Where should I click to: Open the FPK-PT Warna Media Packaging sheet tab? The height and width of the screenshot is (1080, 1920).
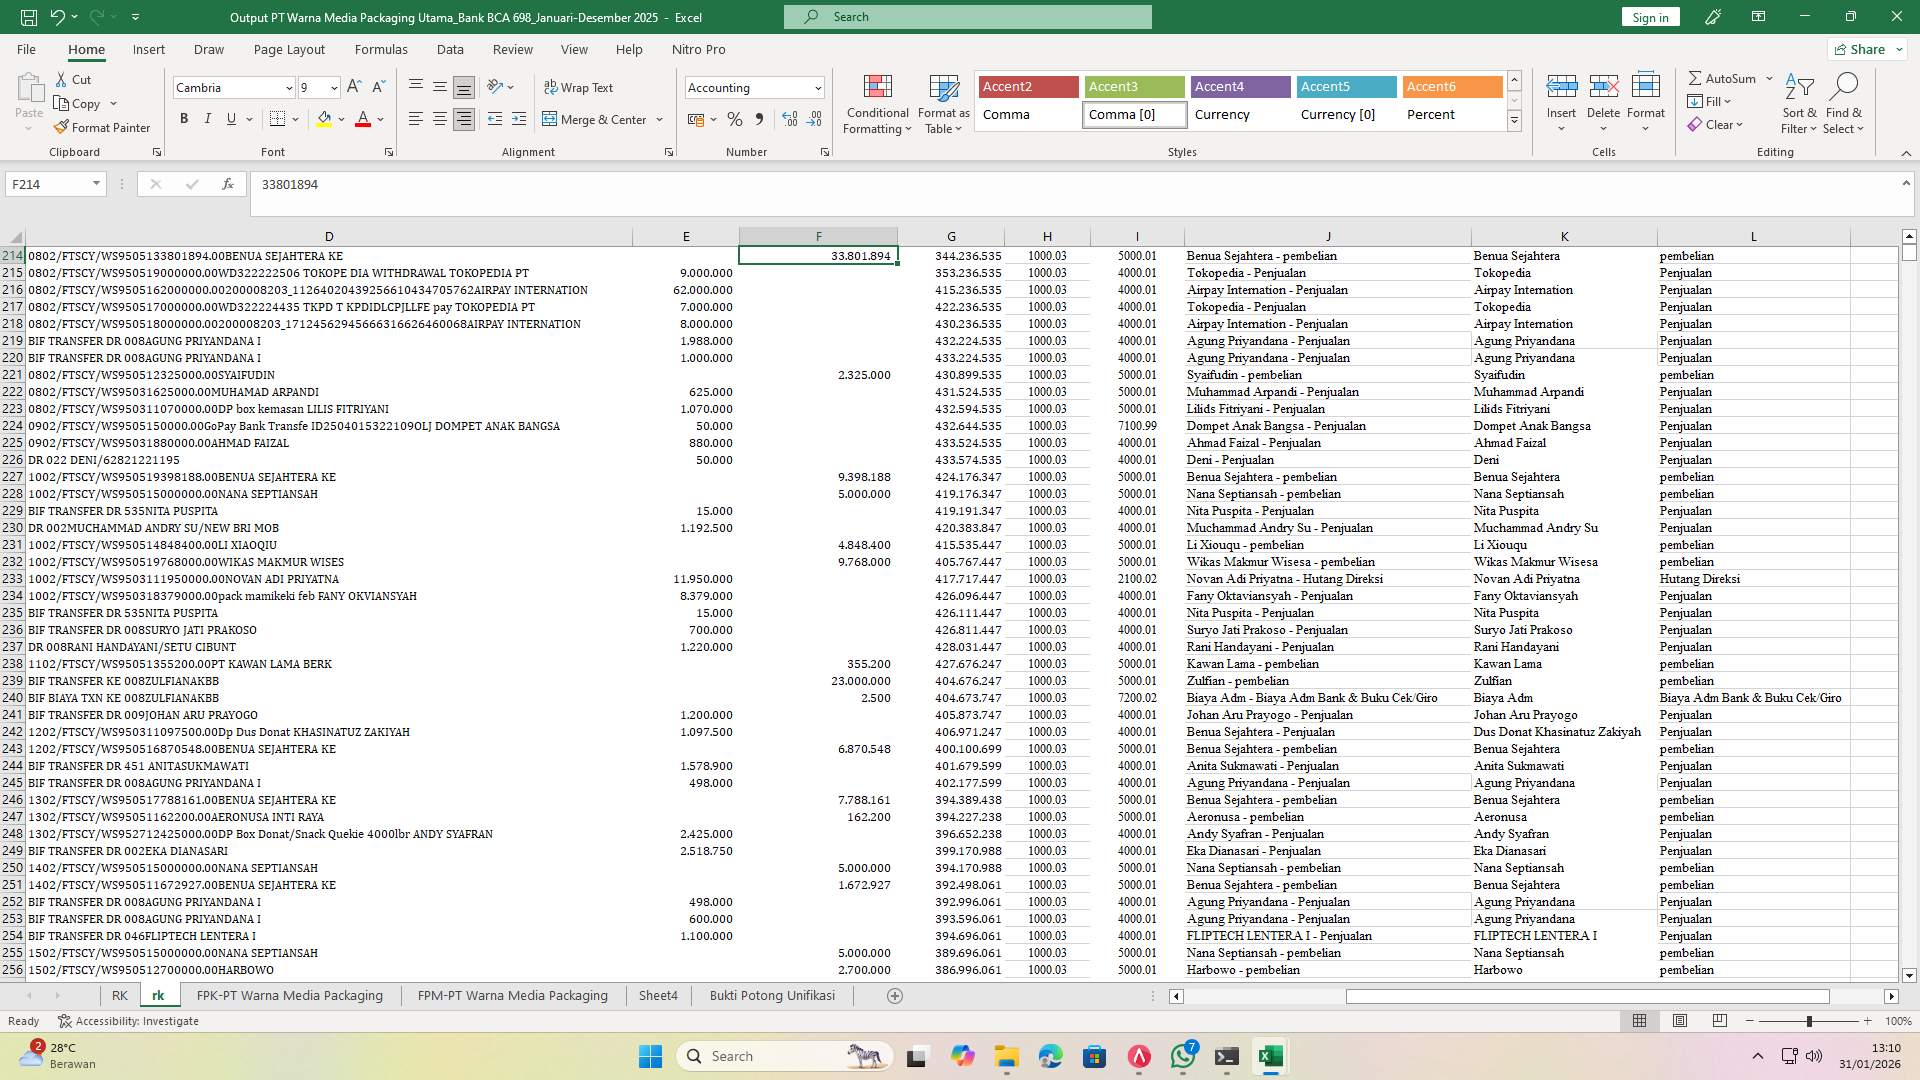[x=289, y=995]
